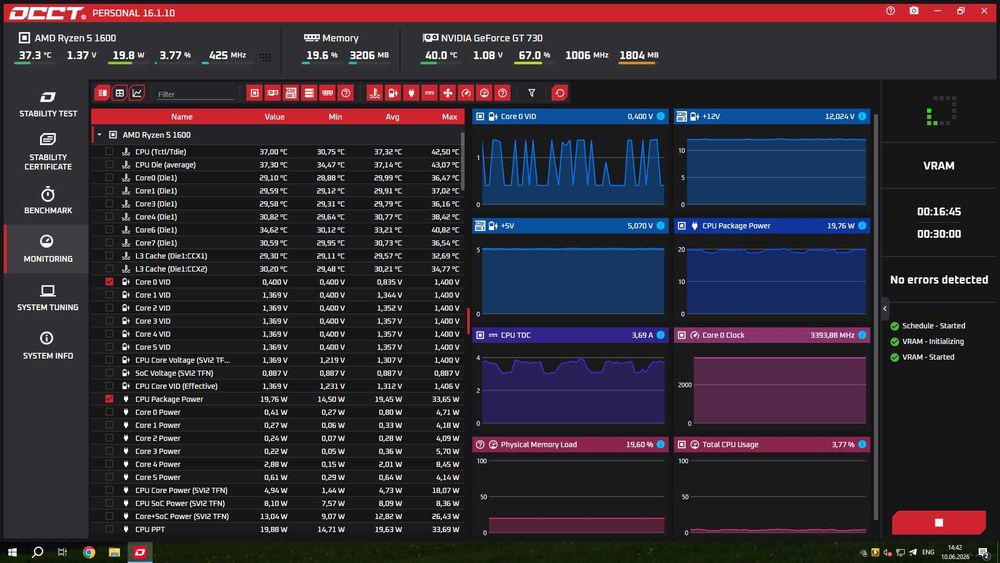Click the reset statistics circular arrow icon
This screenshot has width=1000, height=563.
coord(559,93)
